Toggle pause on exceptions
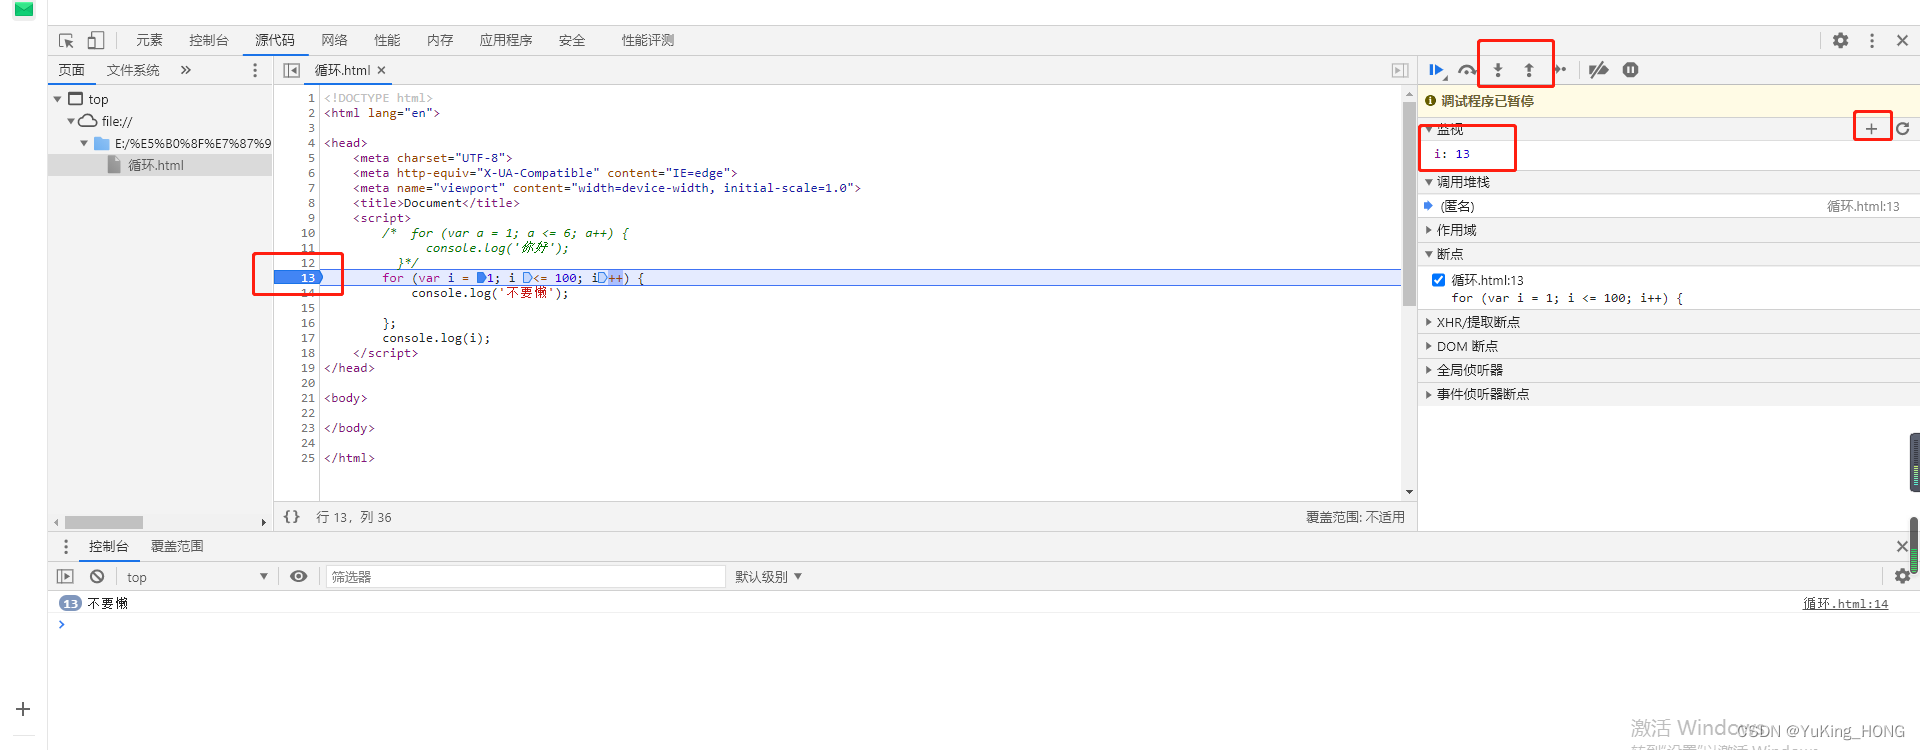Viewport: 1920px width, 750px height. (1631, 70)
